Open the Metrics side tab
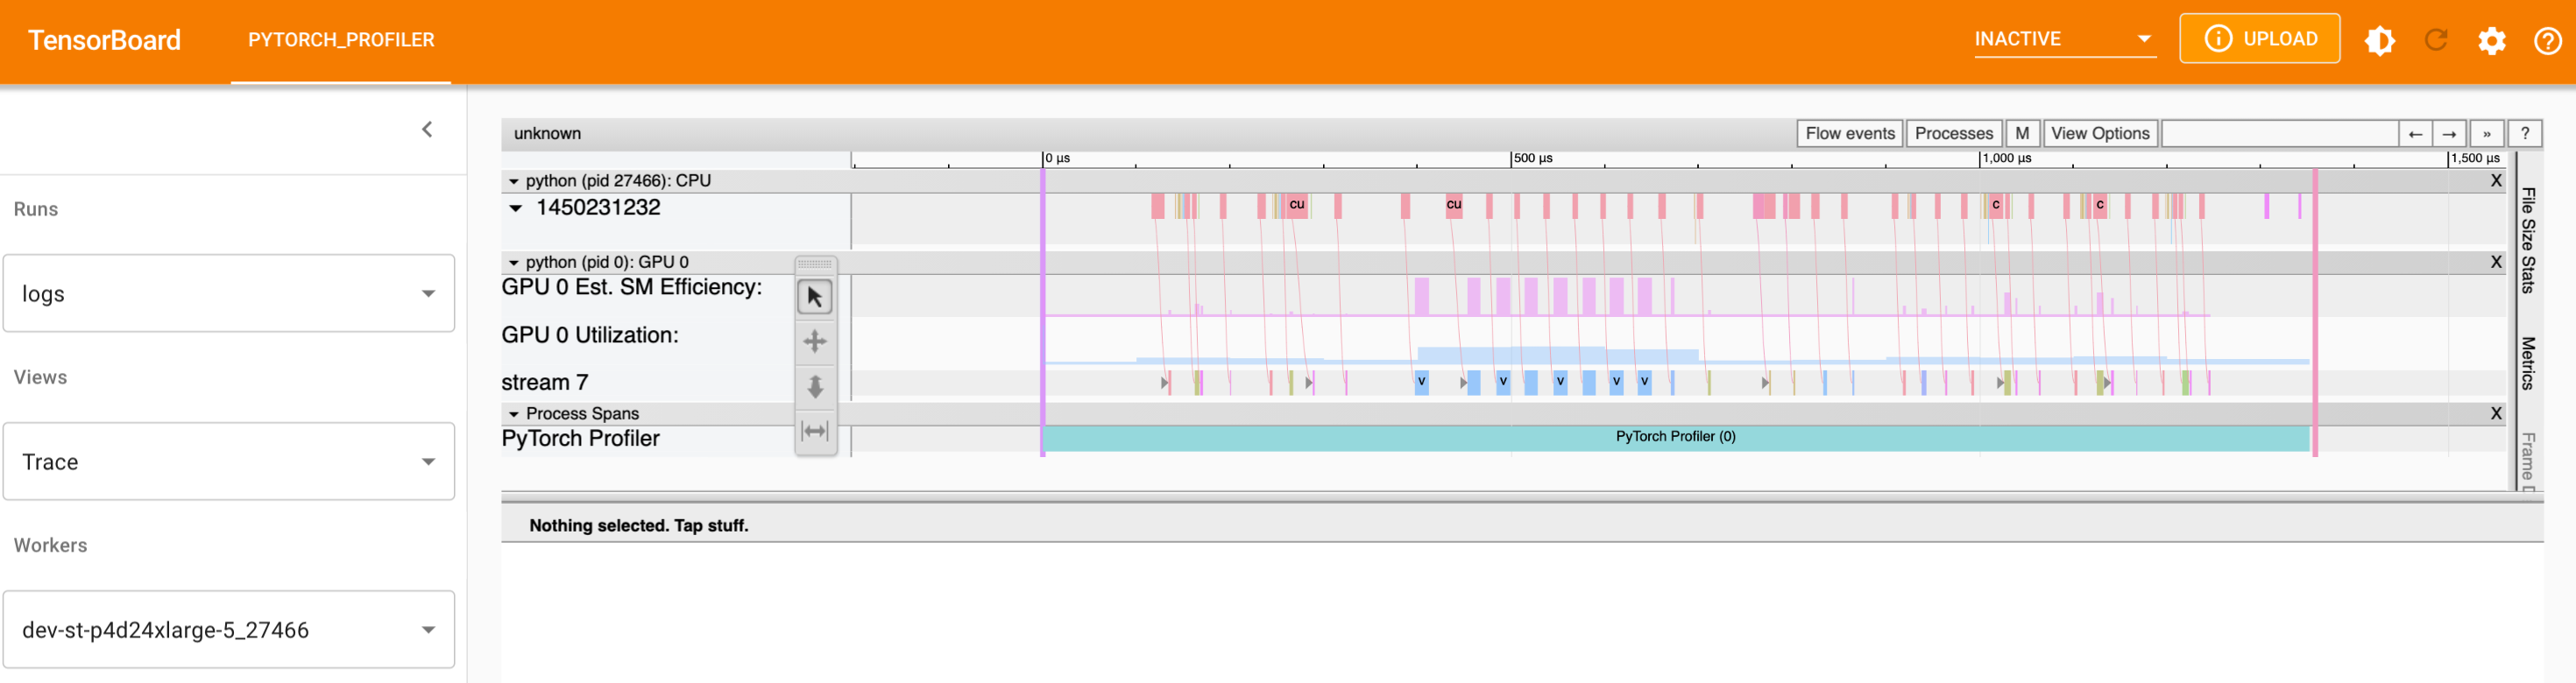Screen dimensions: 2576x683 tap(2527, 363)
